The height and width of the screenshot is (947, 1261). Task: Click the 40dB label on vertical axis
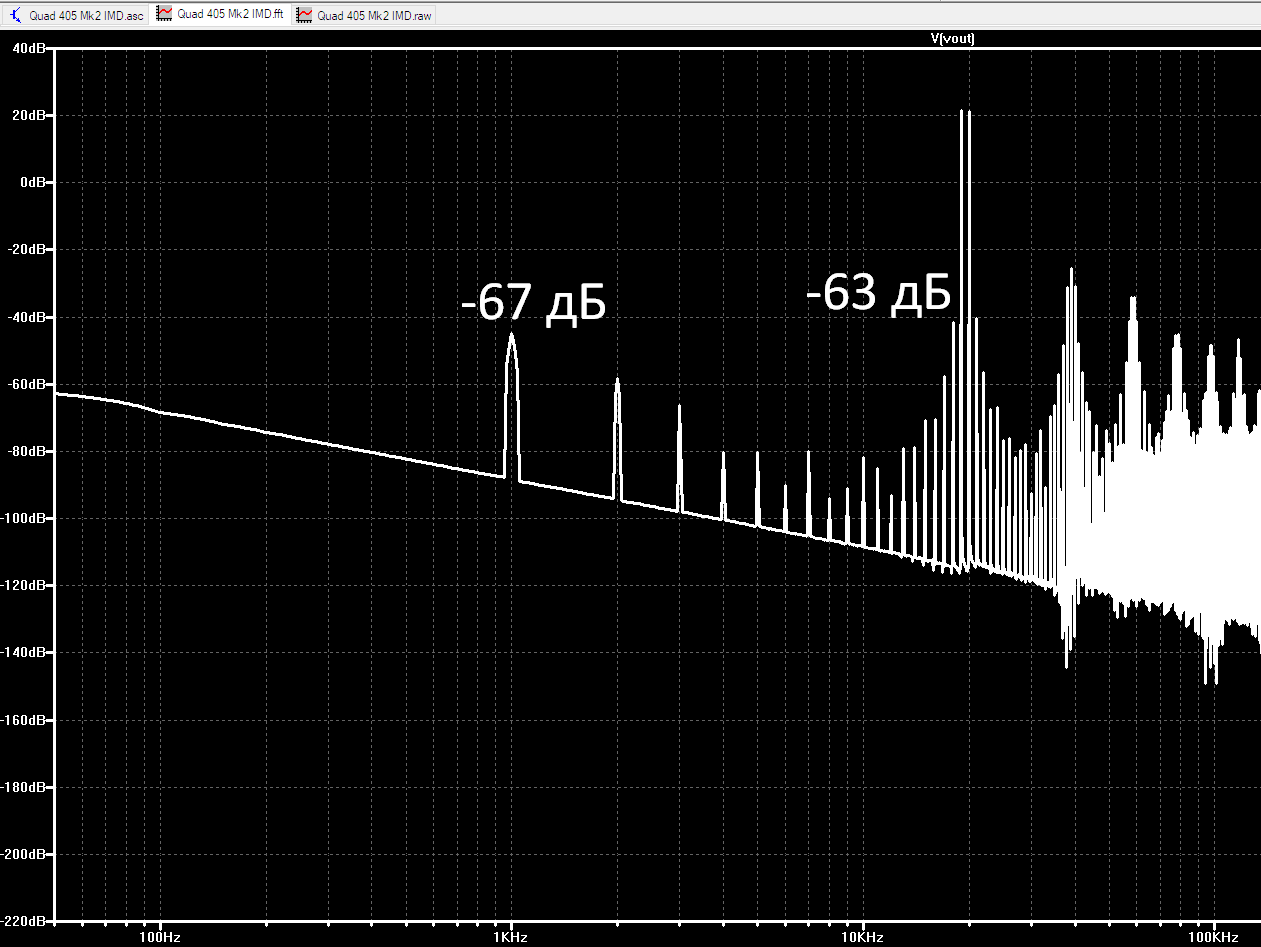pos(28,49)
